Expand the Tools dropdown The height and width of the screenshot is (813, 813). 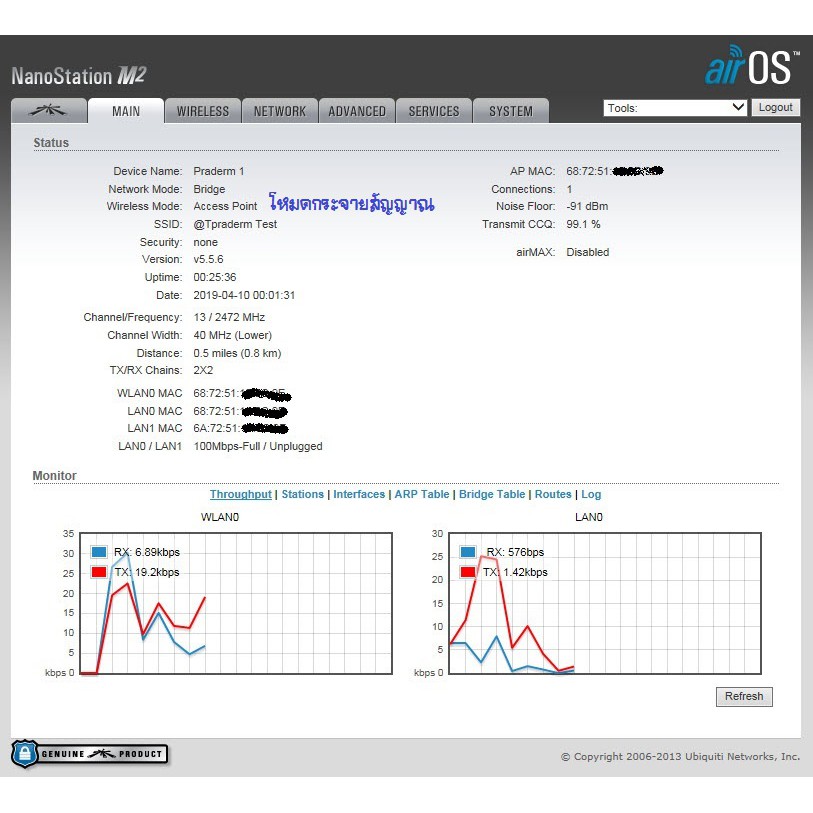point(675,108)
